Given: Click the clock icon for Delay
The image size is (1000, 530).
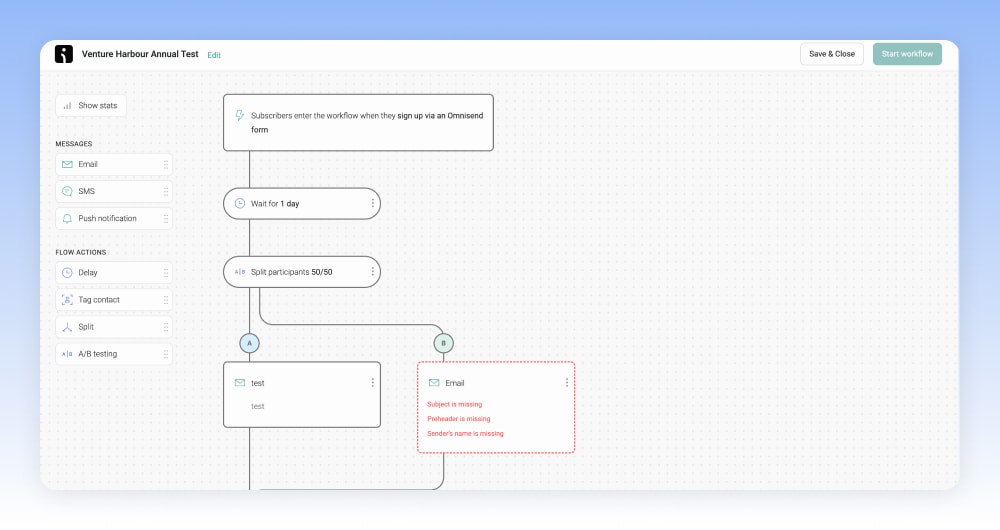Looking at the screenshot, I should pyautogui.click(x=67, y=273).
